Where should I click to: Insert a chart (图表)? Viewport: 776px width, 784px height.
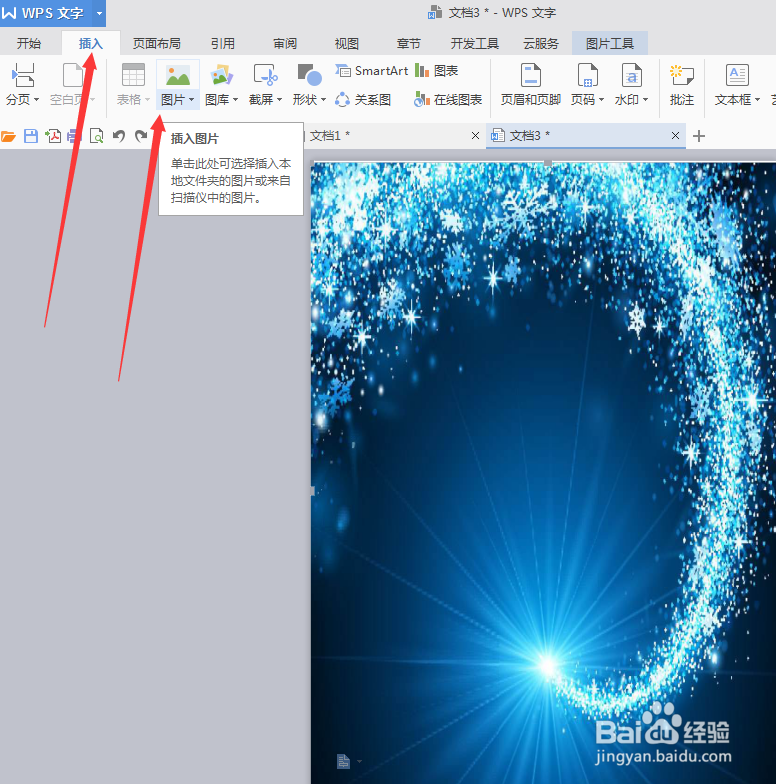[436, 71]
